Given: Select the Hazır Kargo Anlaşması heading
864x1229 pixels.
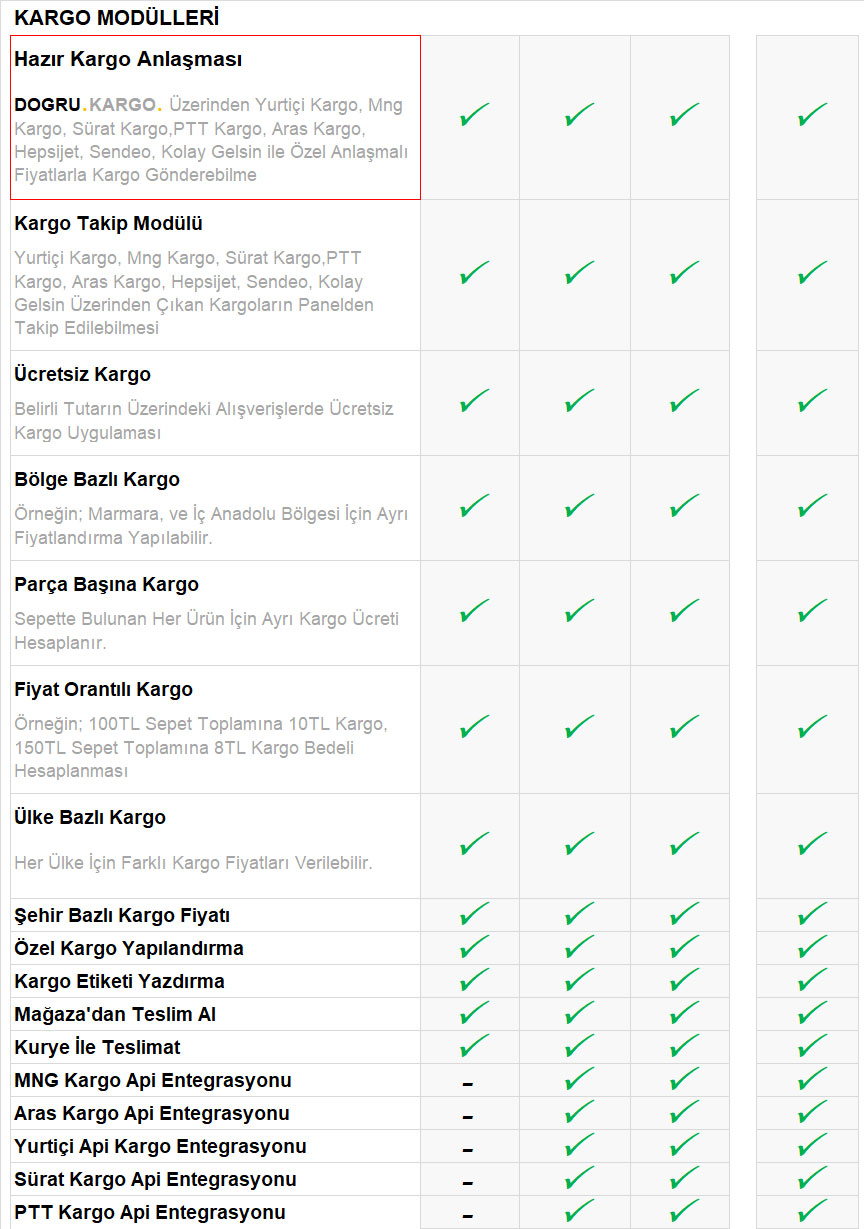Looking at the screenshot, I should click(x=128, y=60).
